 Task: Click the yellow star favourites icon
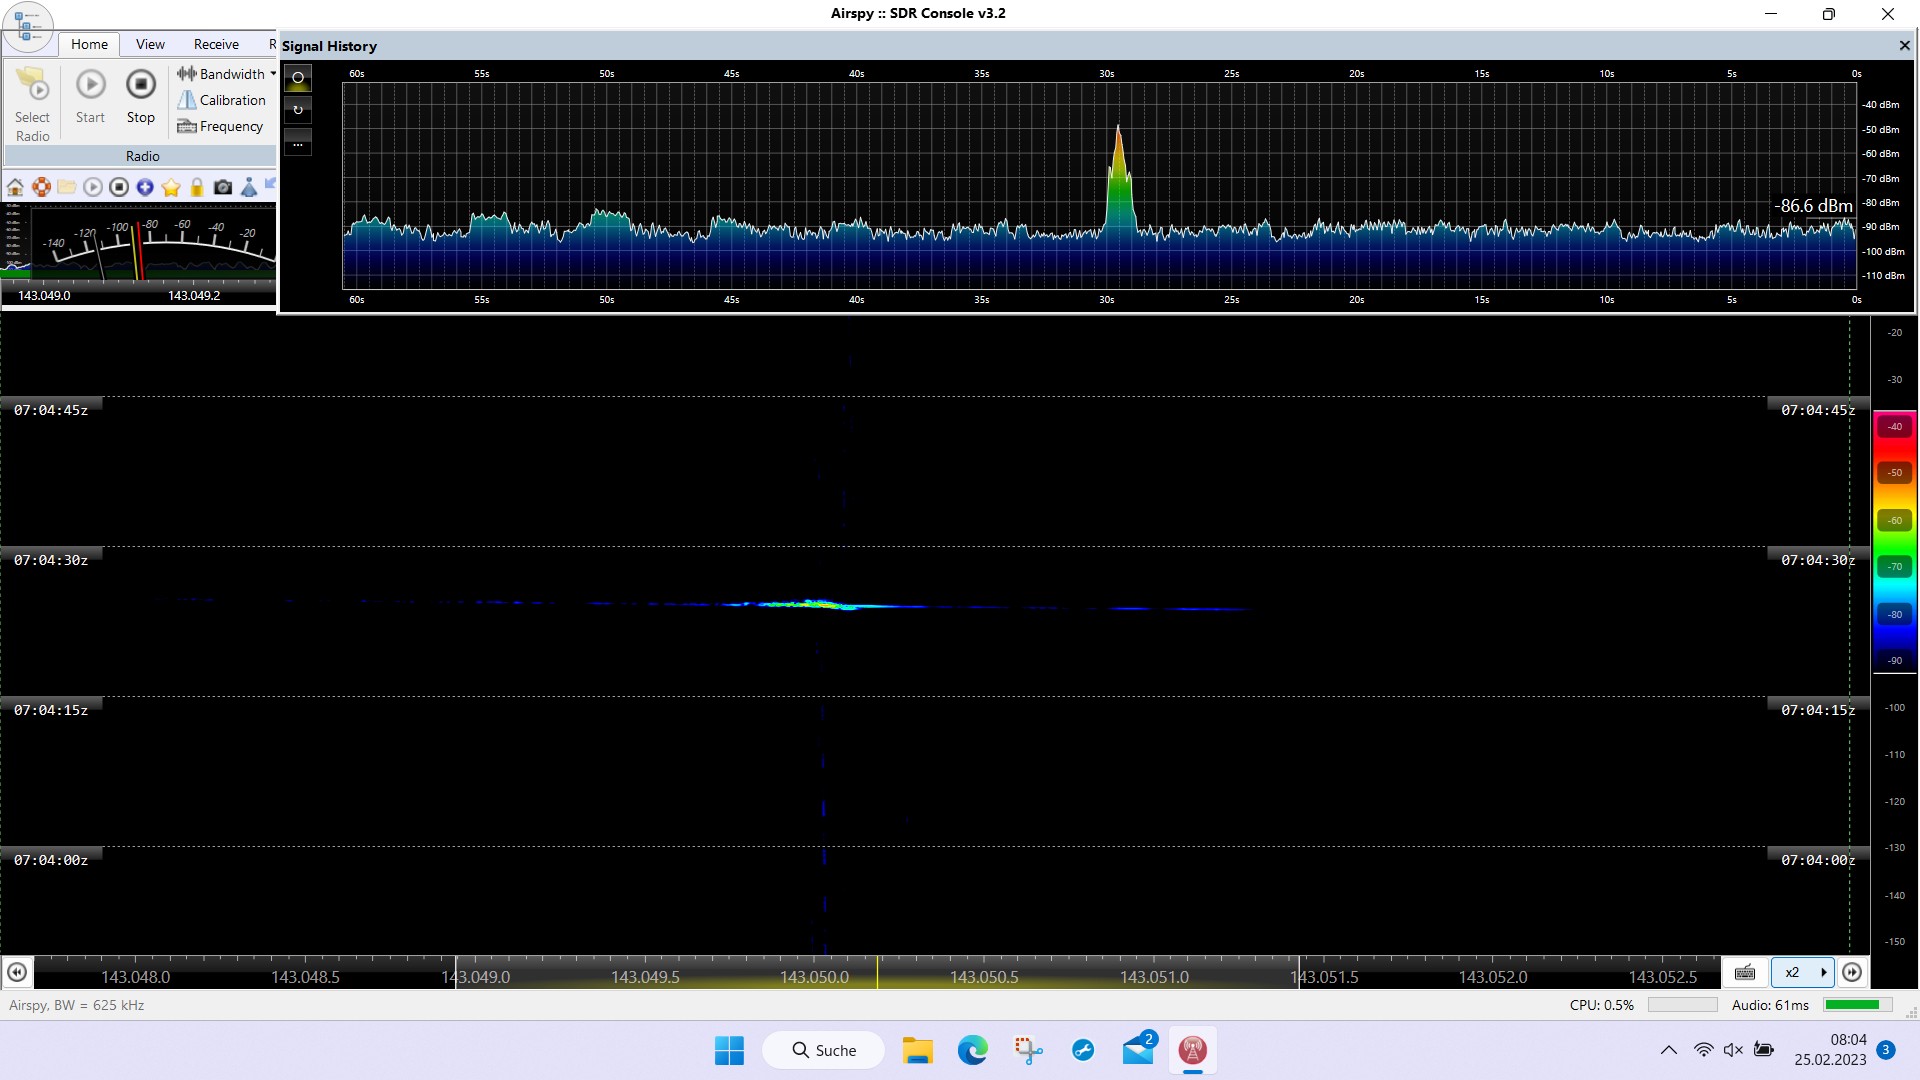pos(171,187)
